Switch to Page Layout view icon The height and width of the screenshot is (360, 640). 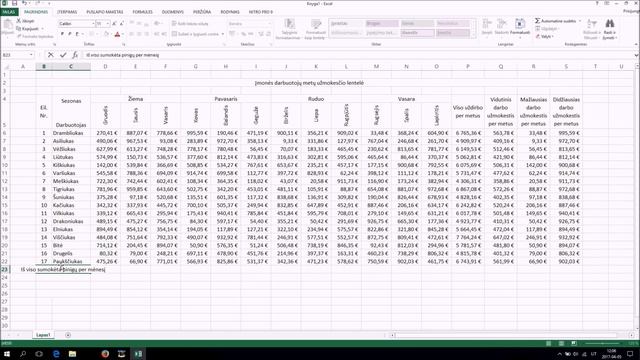[561, 344]
